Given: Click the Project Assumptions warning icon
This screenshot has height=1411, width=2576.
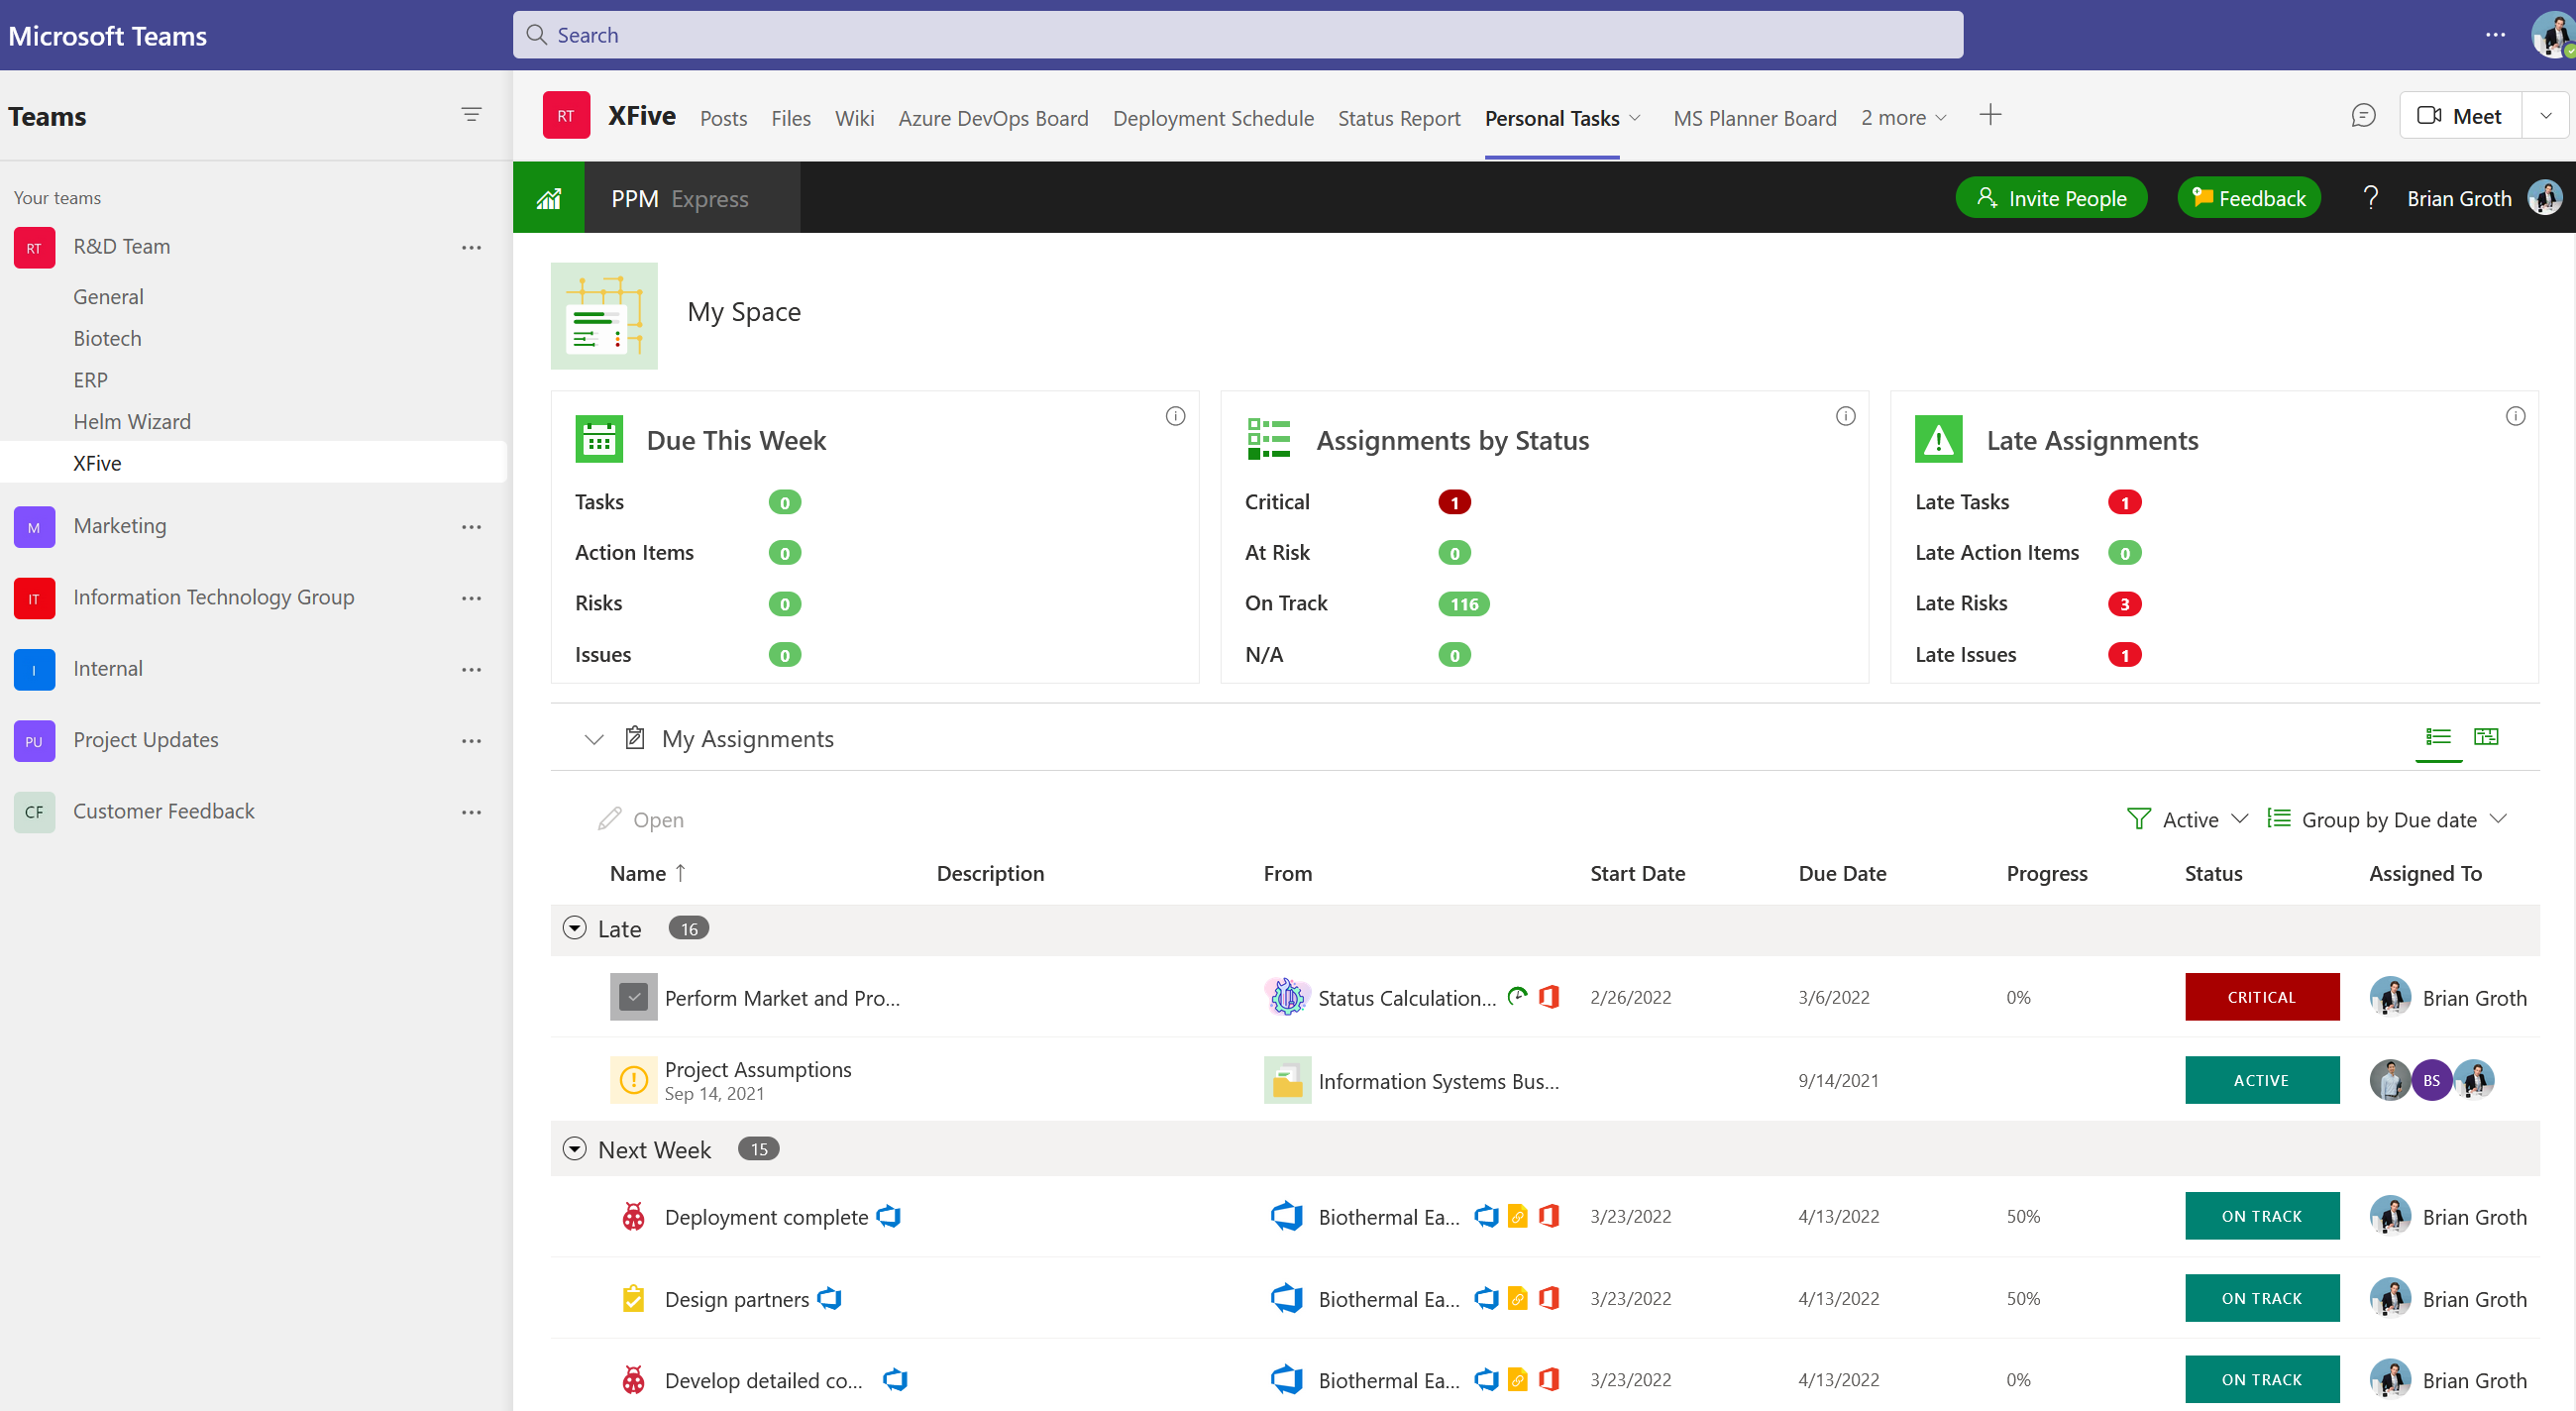Looking at the screenshot, I should (633, 1080).
